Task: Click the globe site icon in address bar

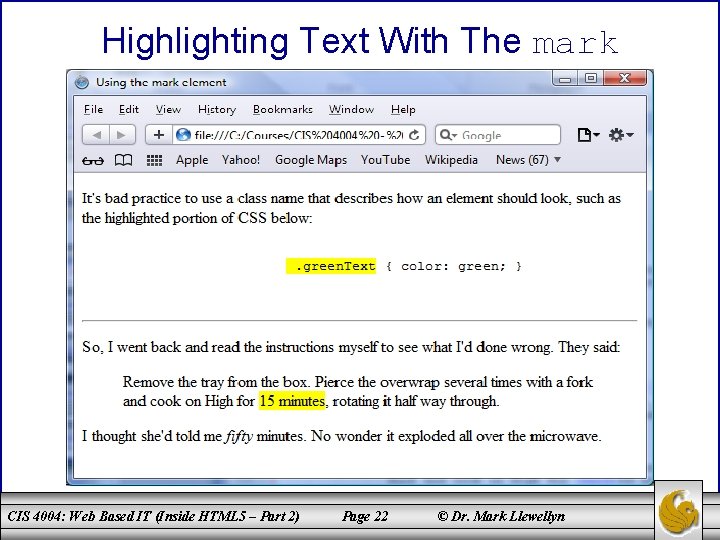Action: pyautogui.click(x=183, y=135)
